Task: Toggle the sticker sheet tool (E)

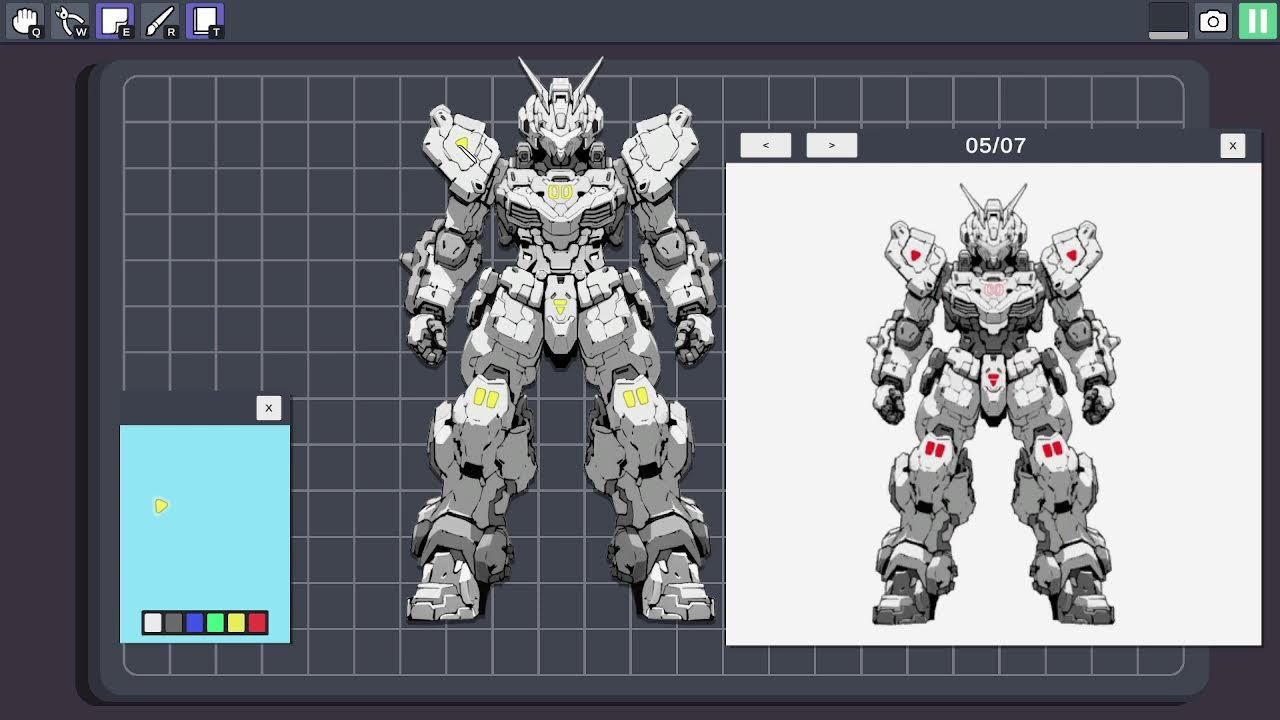Action: coord(115,21)
